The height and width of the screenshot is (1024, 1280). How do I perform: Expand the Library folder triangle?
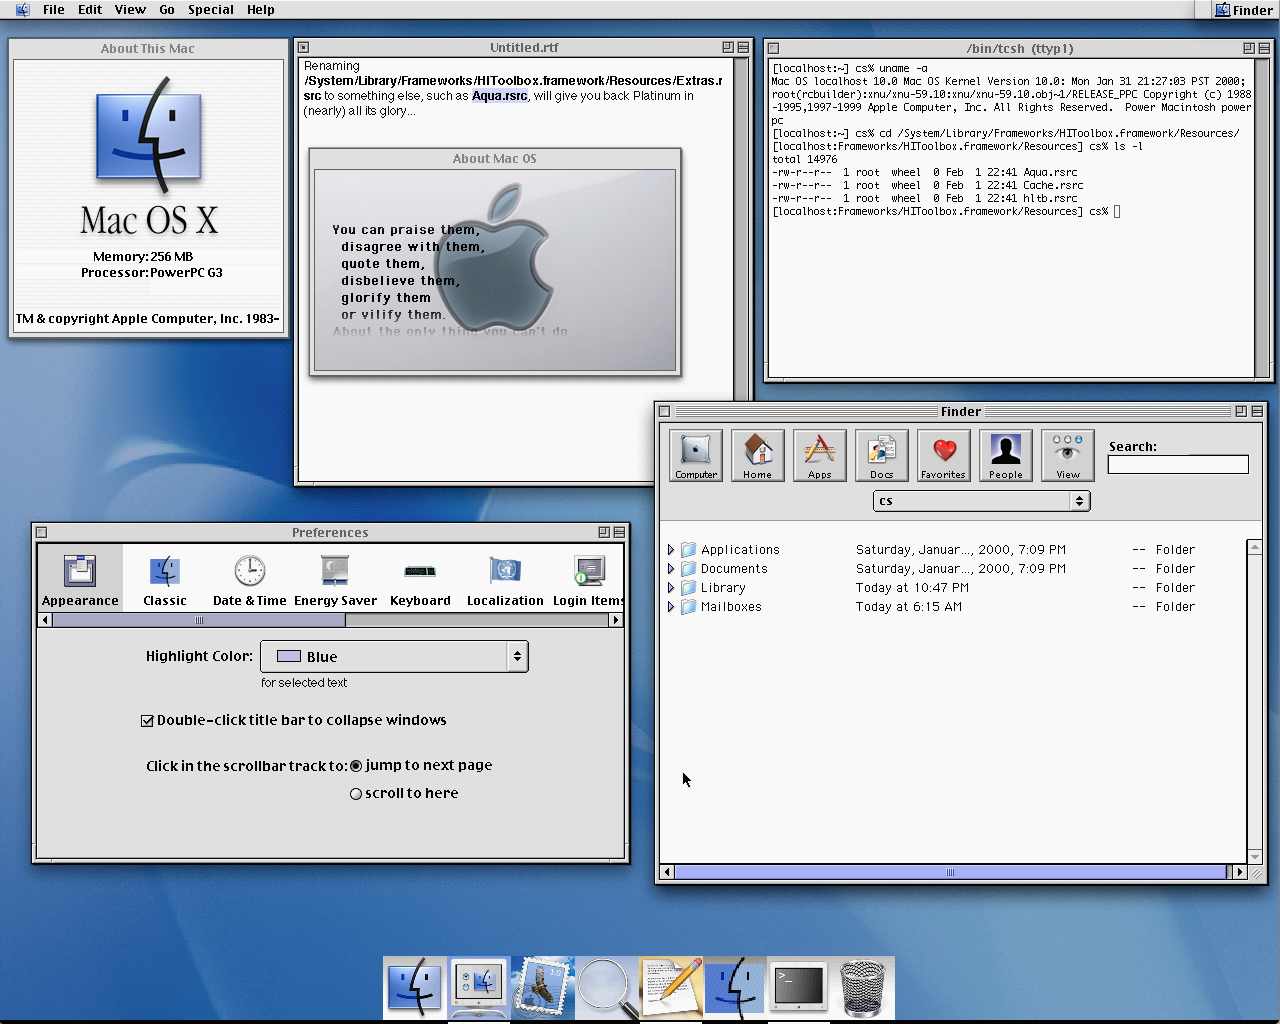pos(671,588)
